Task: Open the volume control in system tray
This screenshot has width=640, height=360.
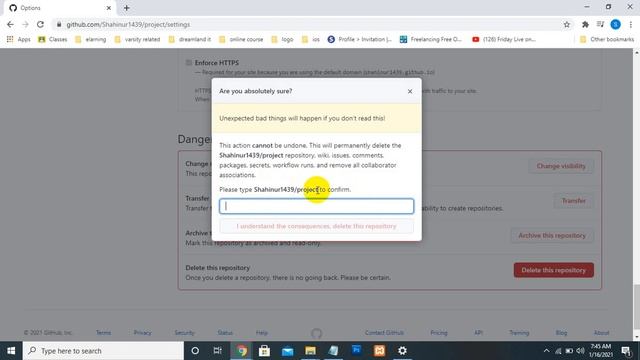Action: pyautogui.click(x=580, y=351)
